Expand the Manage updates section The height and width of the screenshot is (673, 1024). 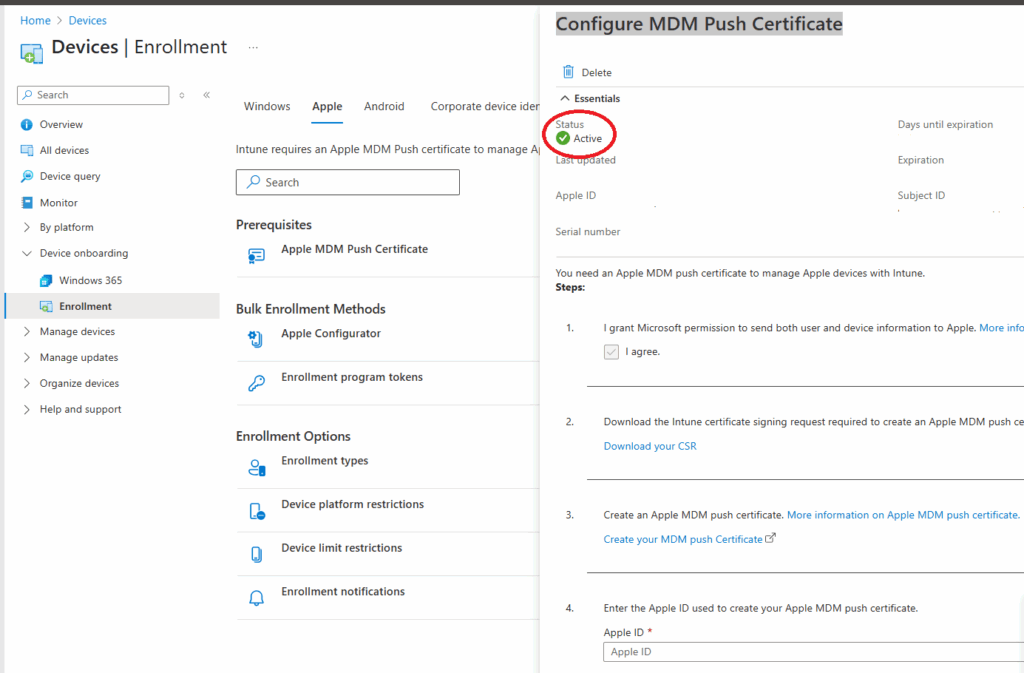tap(27, 358)
